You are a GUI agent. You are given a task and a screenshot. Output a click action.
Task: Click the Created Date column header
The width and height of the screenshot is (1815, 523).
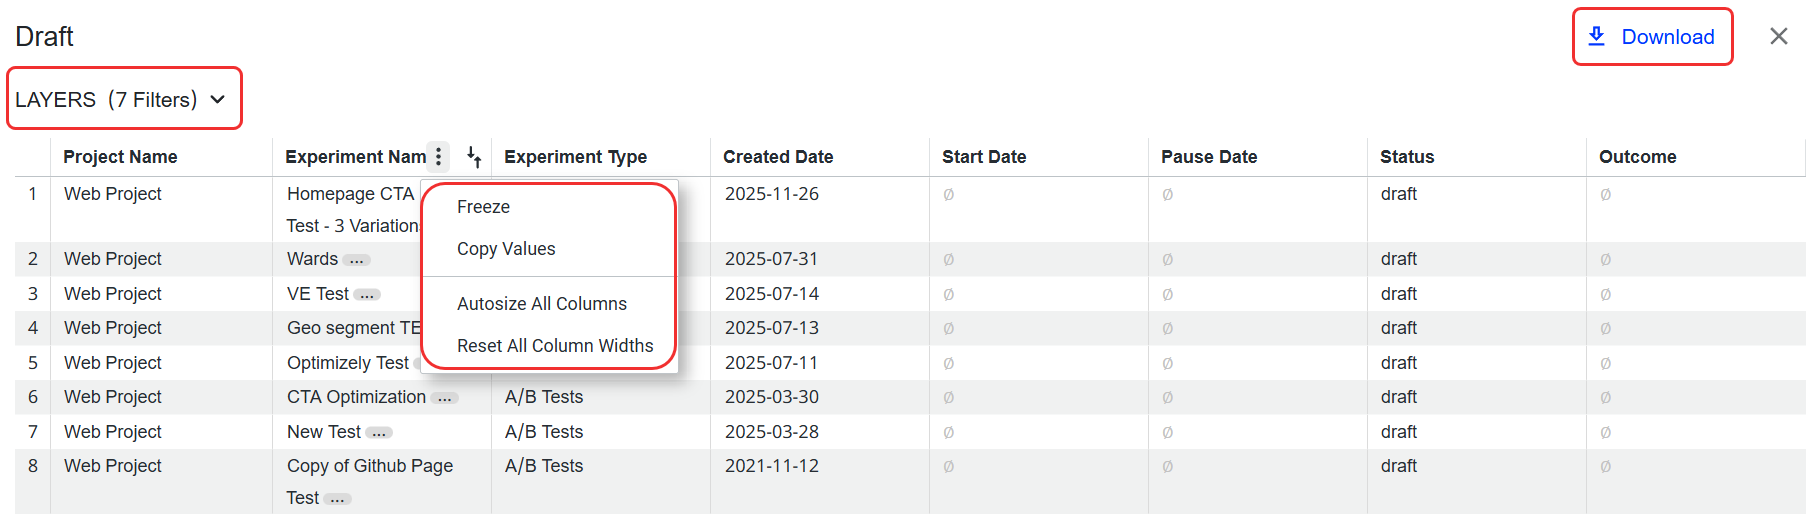778,157
